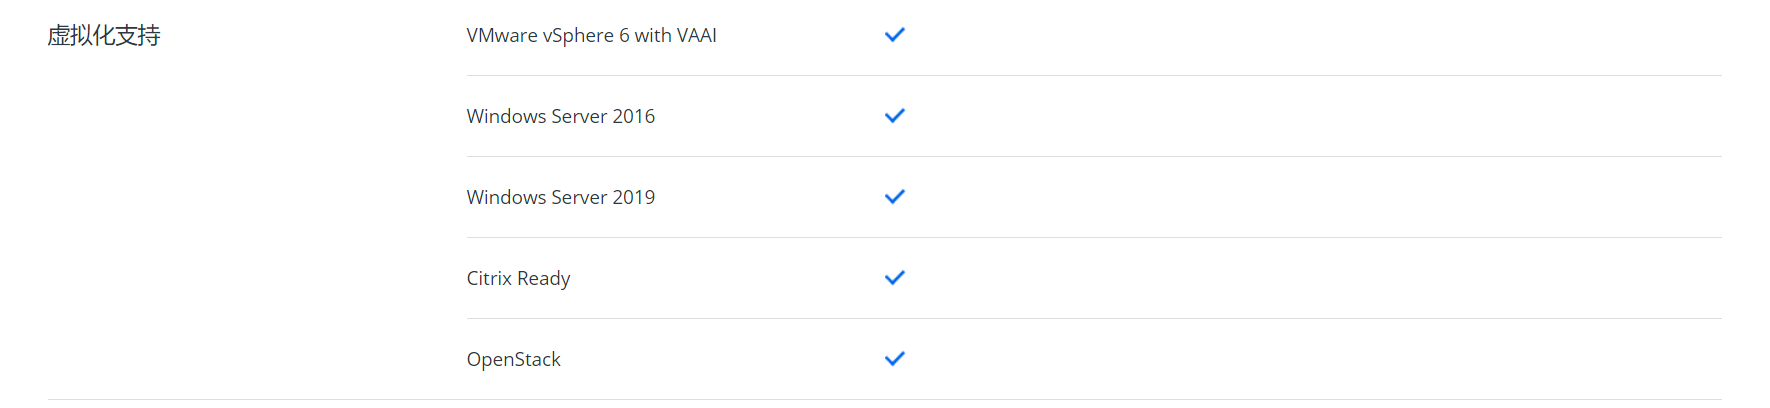Viewport: 1770px width, 408px height.
Task: Click the Windows Server 2019 checkmark icon
Action: [x=894, y=197]
